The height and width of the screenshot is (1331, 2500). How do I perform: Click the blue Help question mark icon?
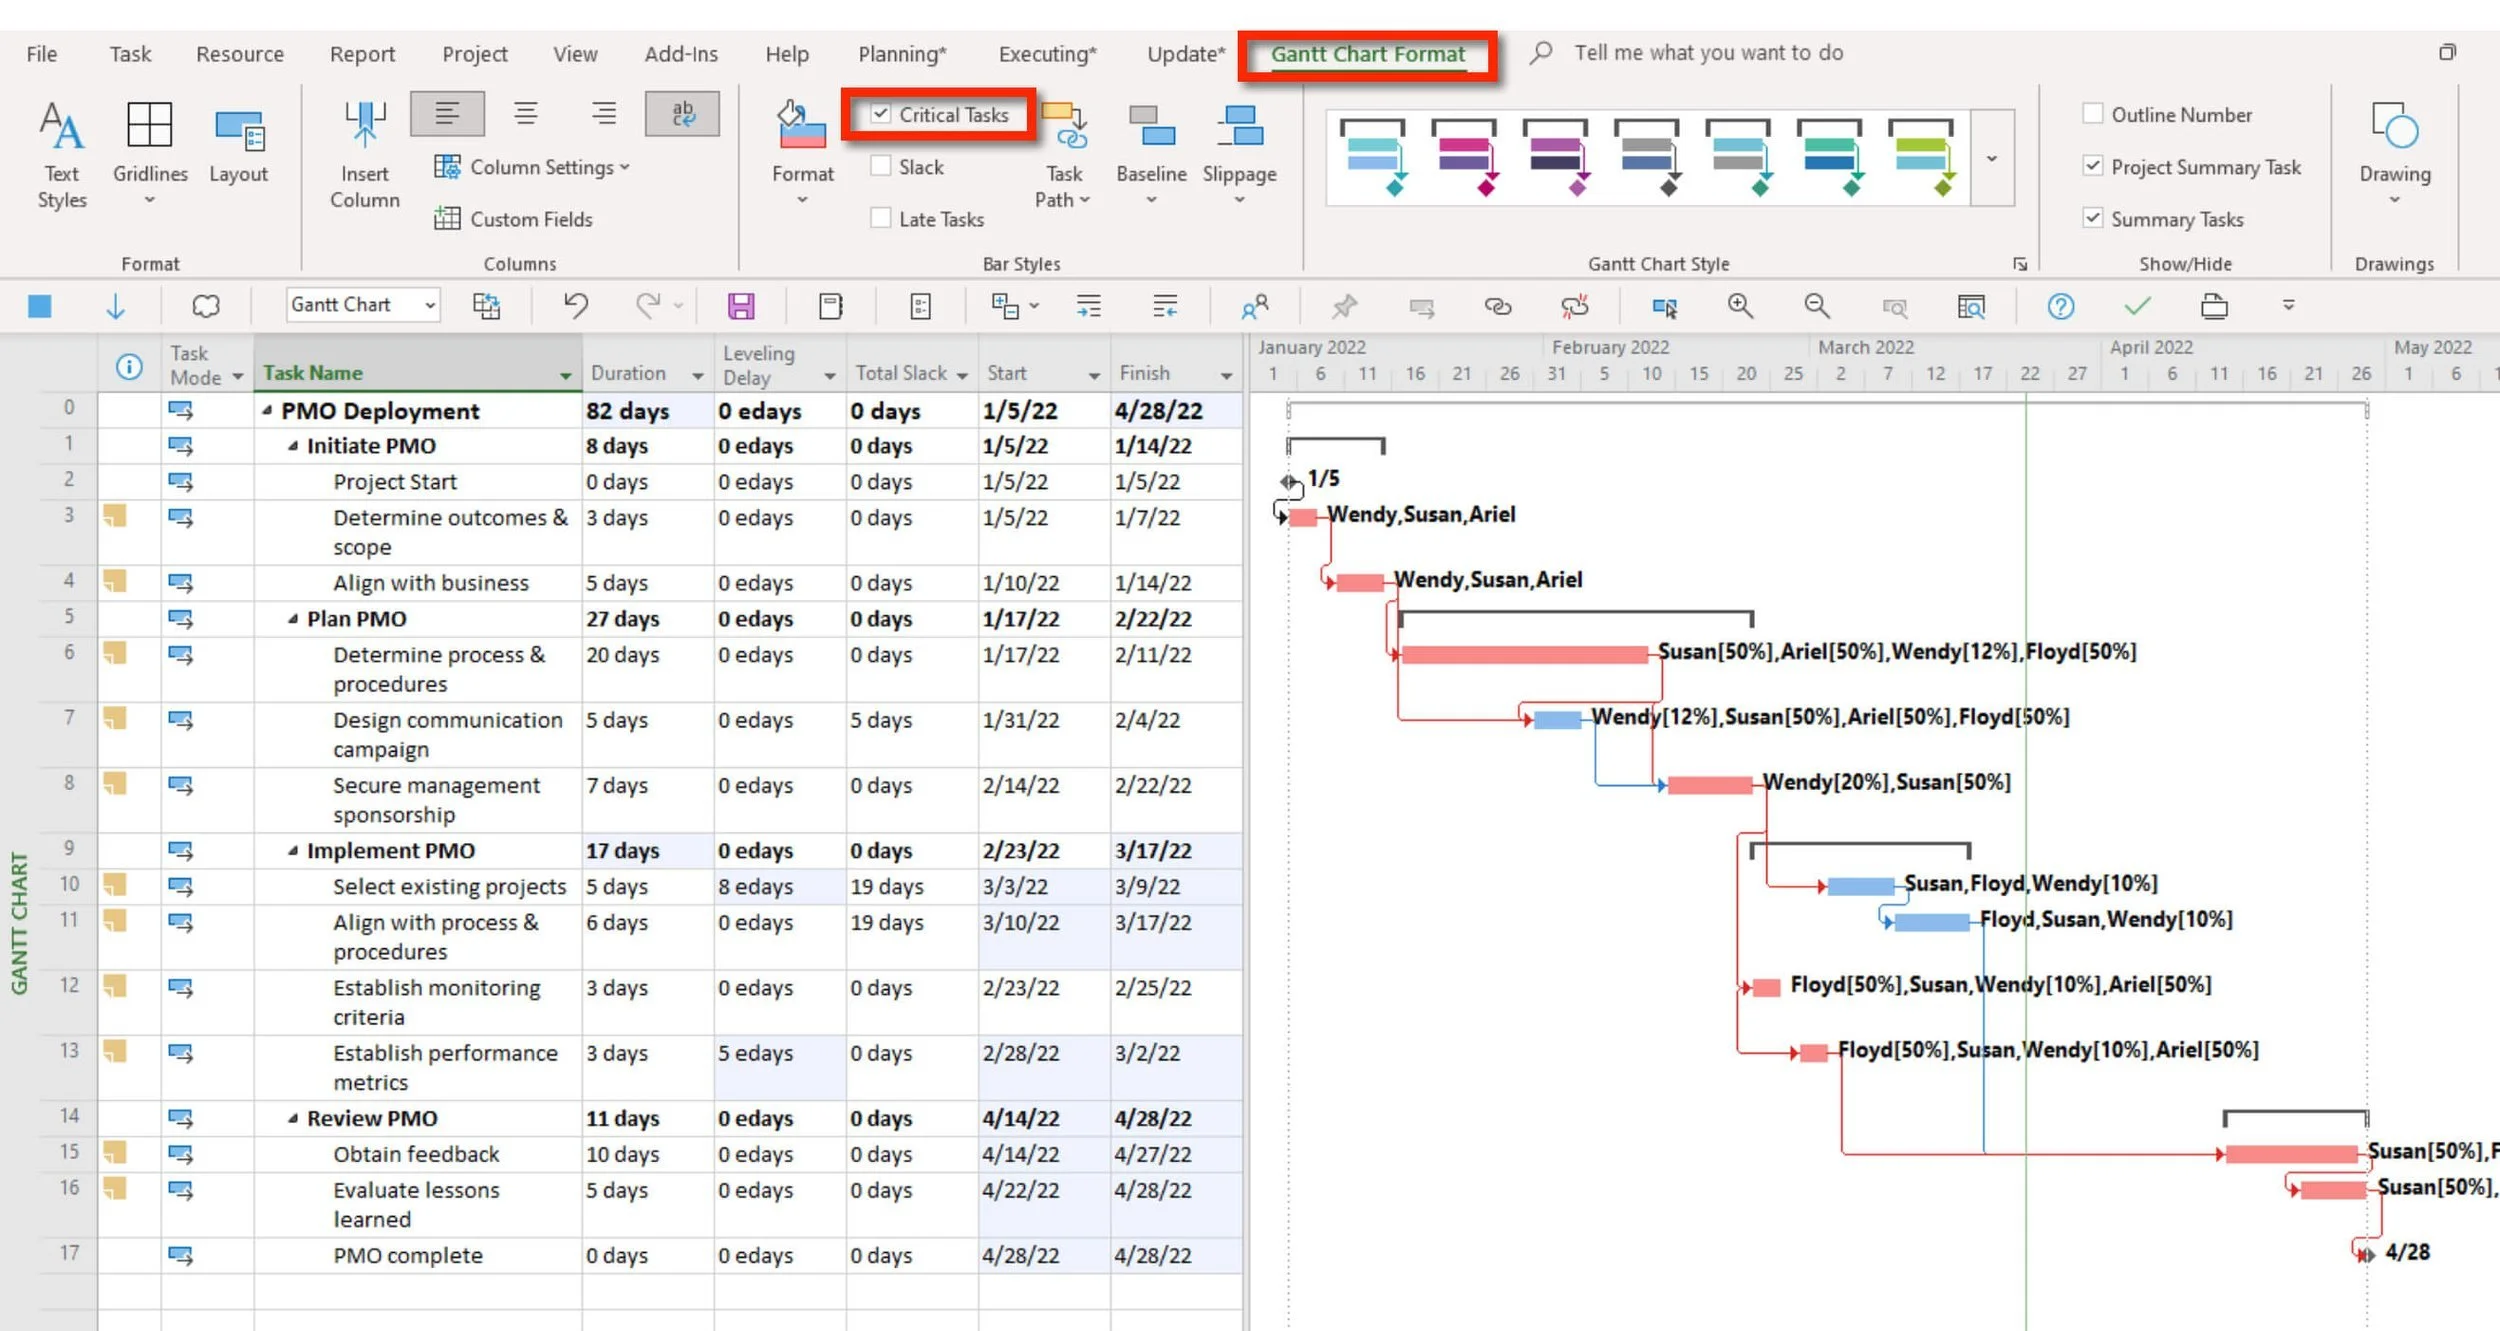2061,306
